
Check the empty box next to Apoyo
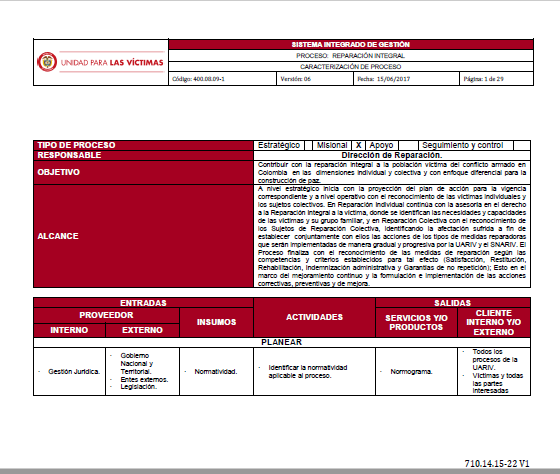pos(408,145)
